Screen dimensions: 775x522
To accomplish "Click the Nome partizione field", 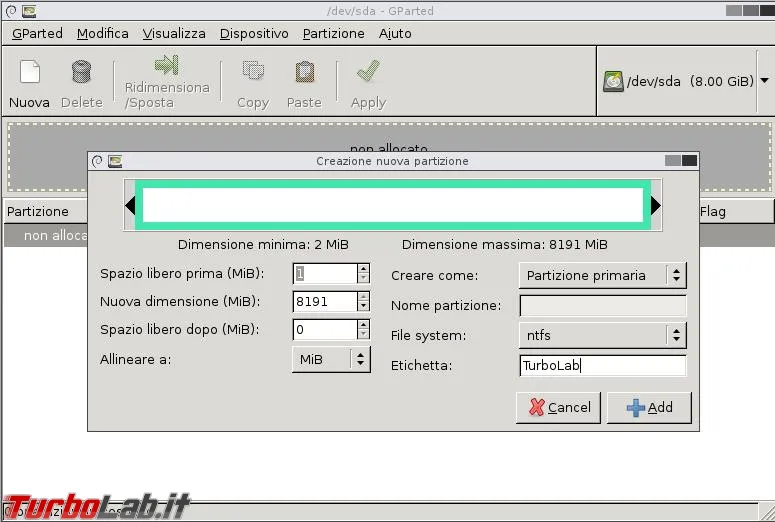I will pos(603,305).
